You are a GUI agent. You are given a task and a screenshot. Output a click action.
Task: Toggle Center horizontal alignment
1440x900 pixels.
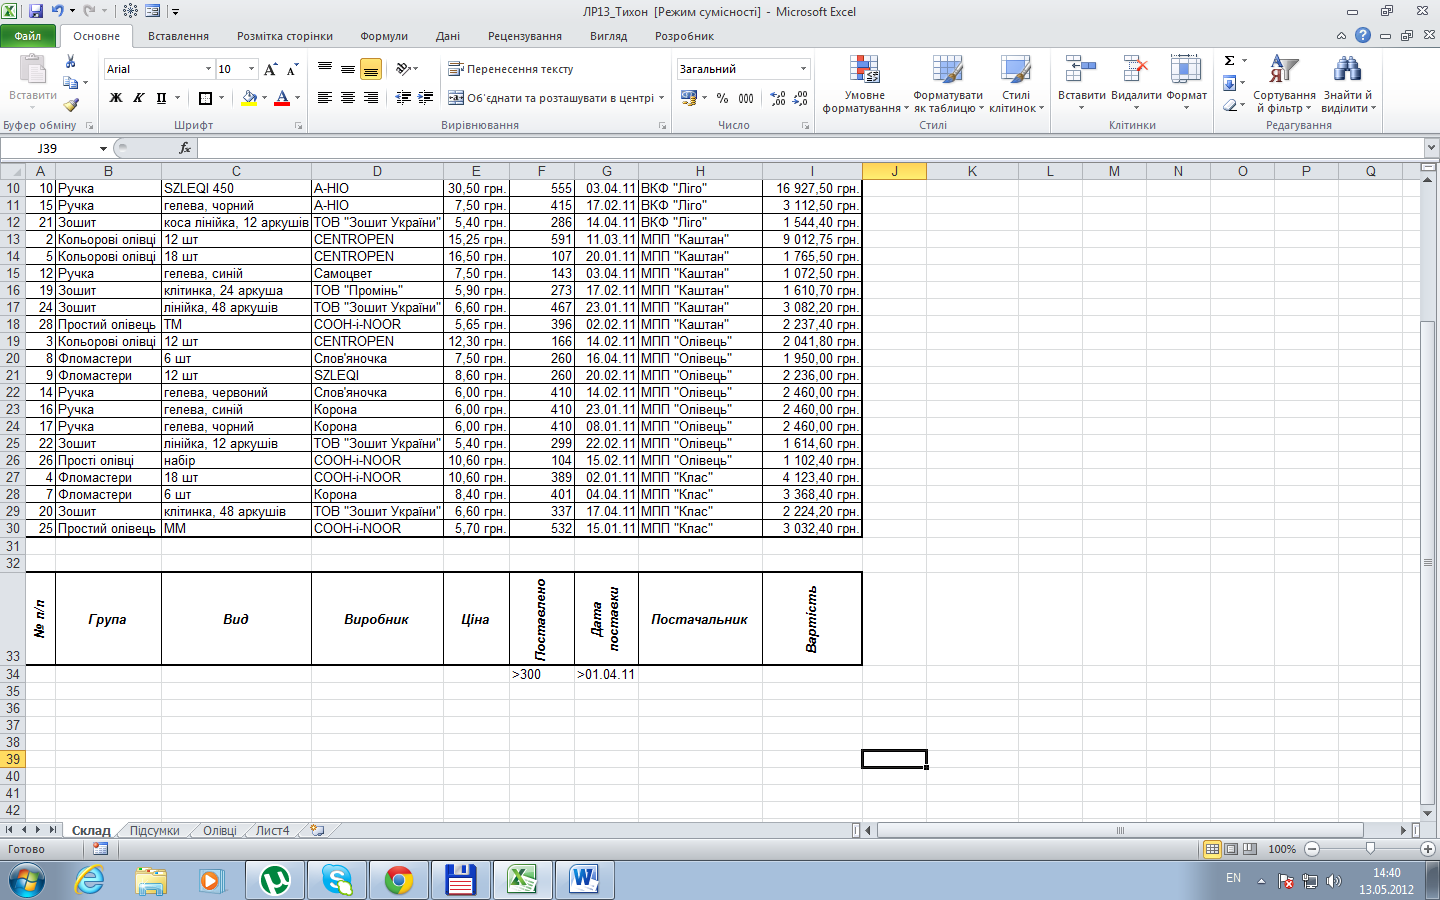pos(348,98)
